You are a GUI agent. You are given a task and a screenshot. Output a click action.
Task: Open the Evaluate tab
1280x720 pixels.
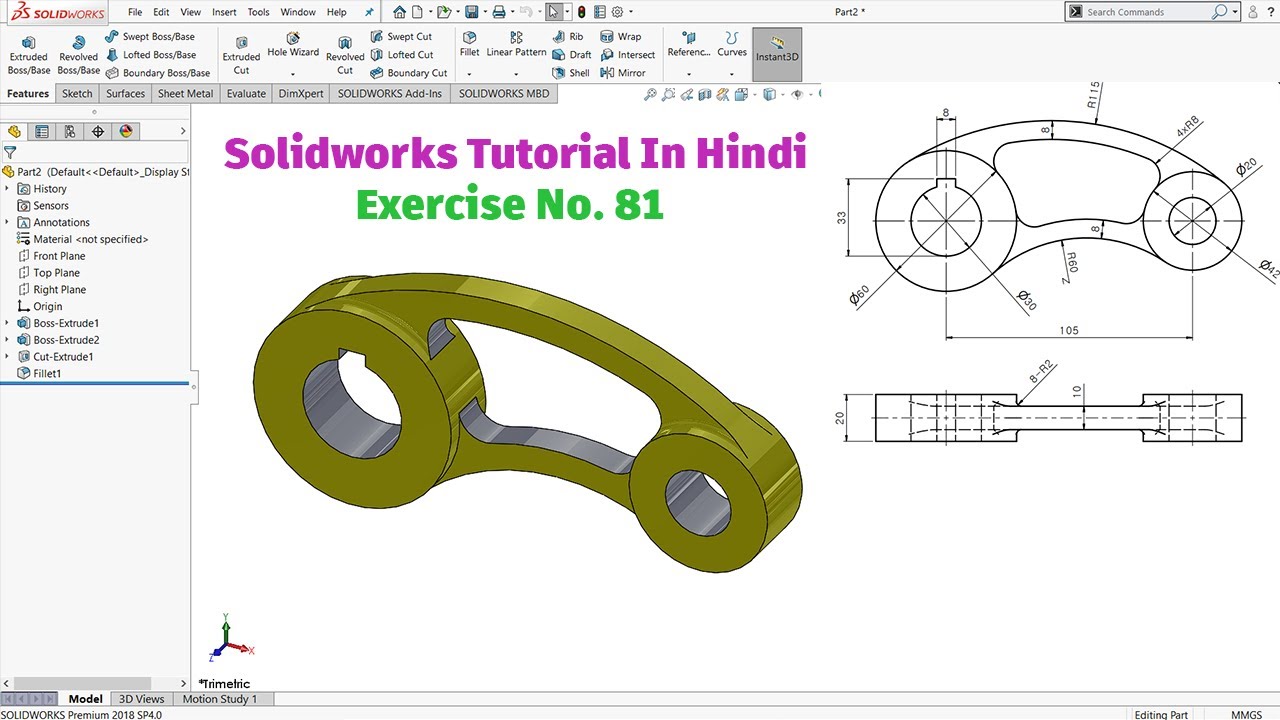pos(246,93)
